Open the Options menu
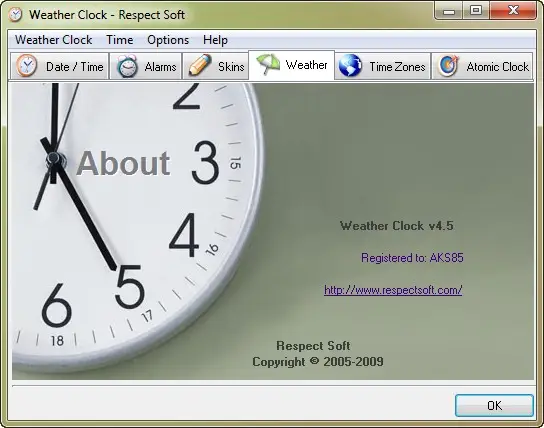544x428 pixels. tap(168, 40)
